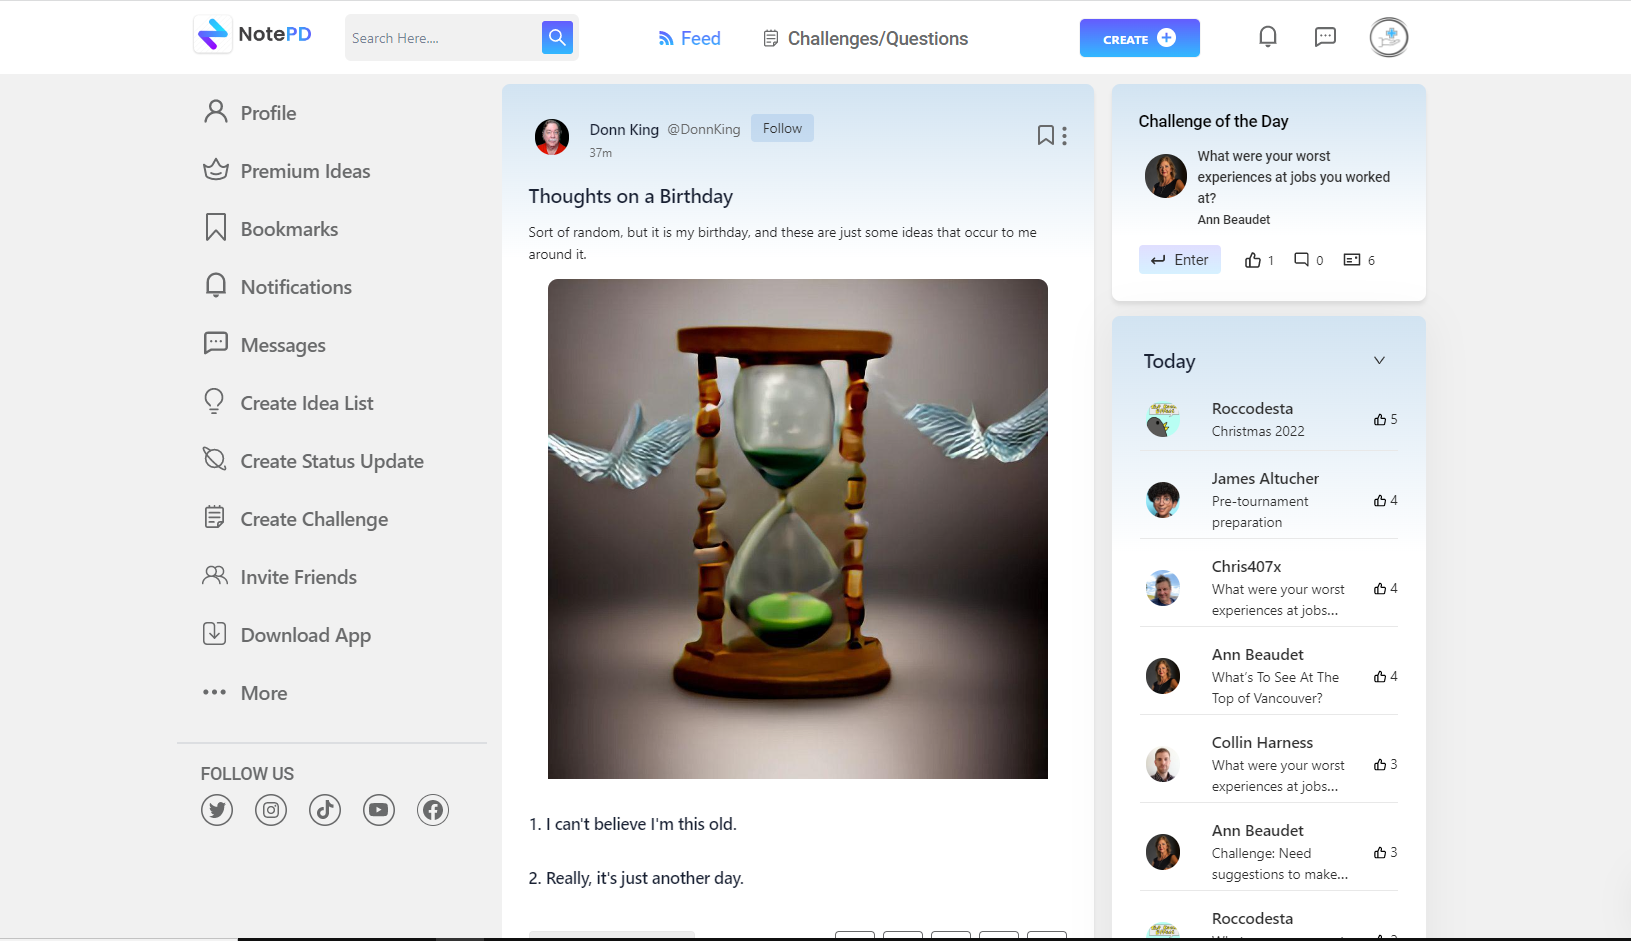Switch to the Feed tab
The width and height of the screenshot is (1631, 941).
point(689,39)
